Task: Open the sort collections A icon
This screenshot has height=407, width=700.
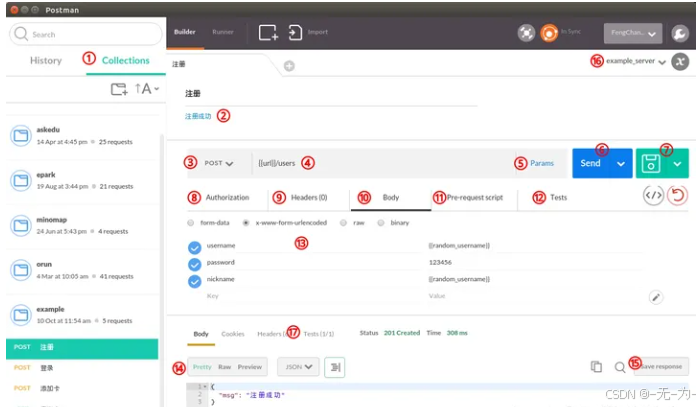Action: [147, 89]
